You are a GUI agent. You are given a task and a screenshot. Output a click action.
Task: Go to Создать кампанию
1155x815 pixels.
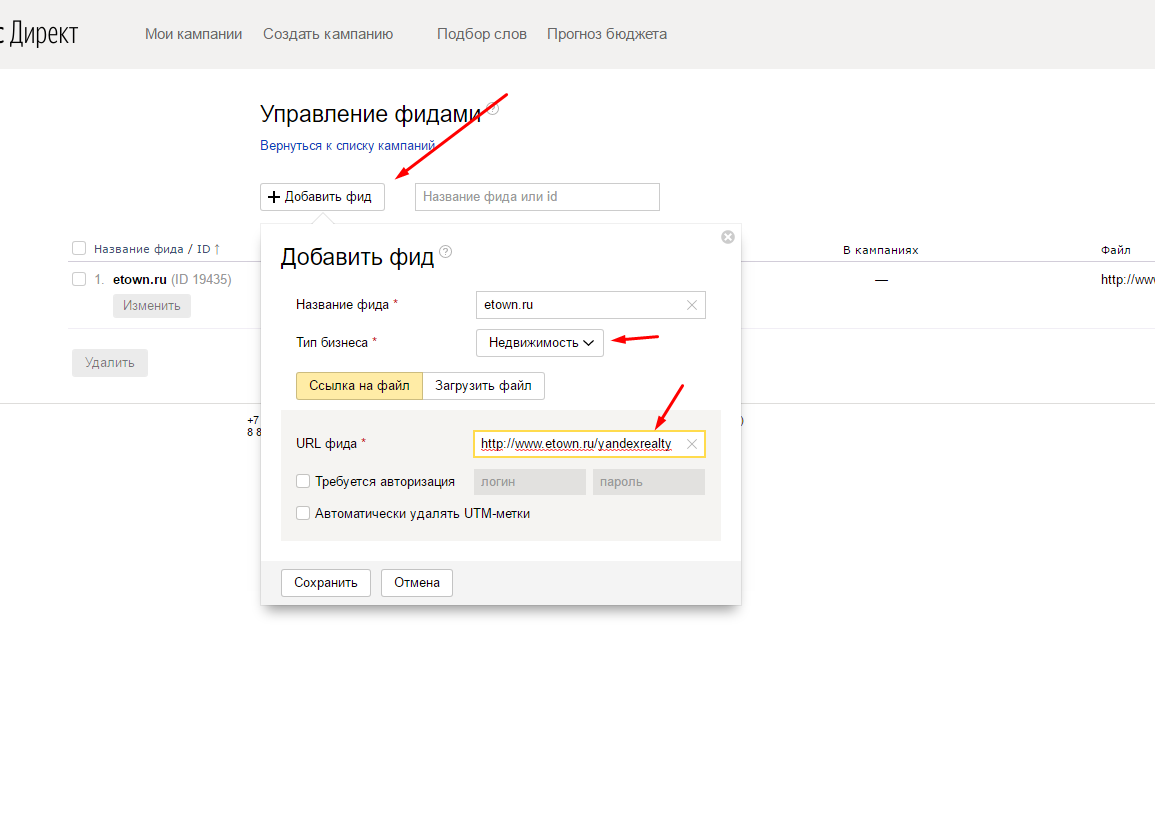328,34
